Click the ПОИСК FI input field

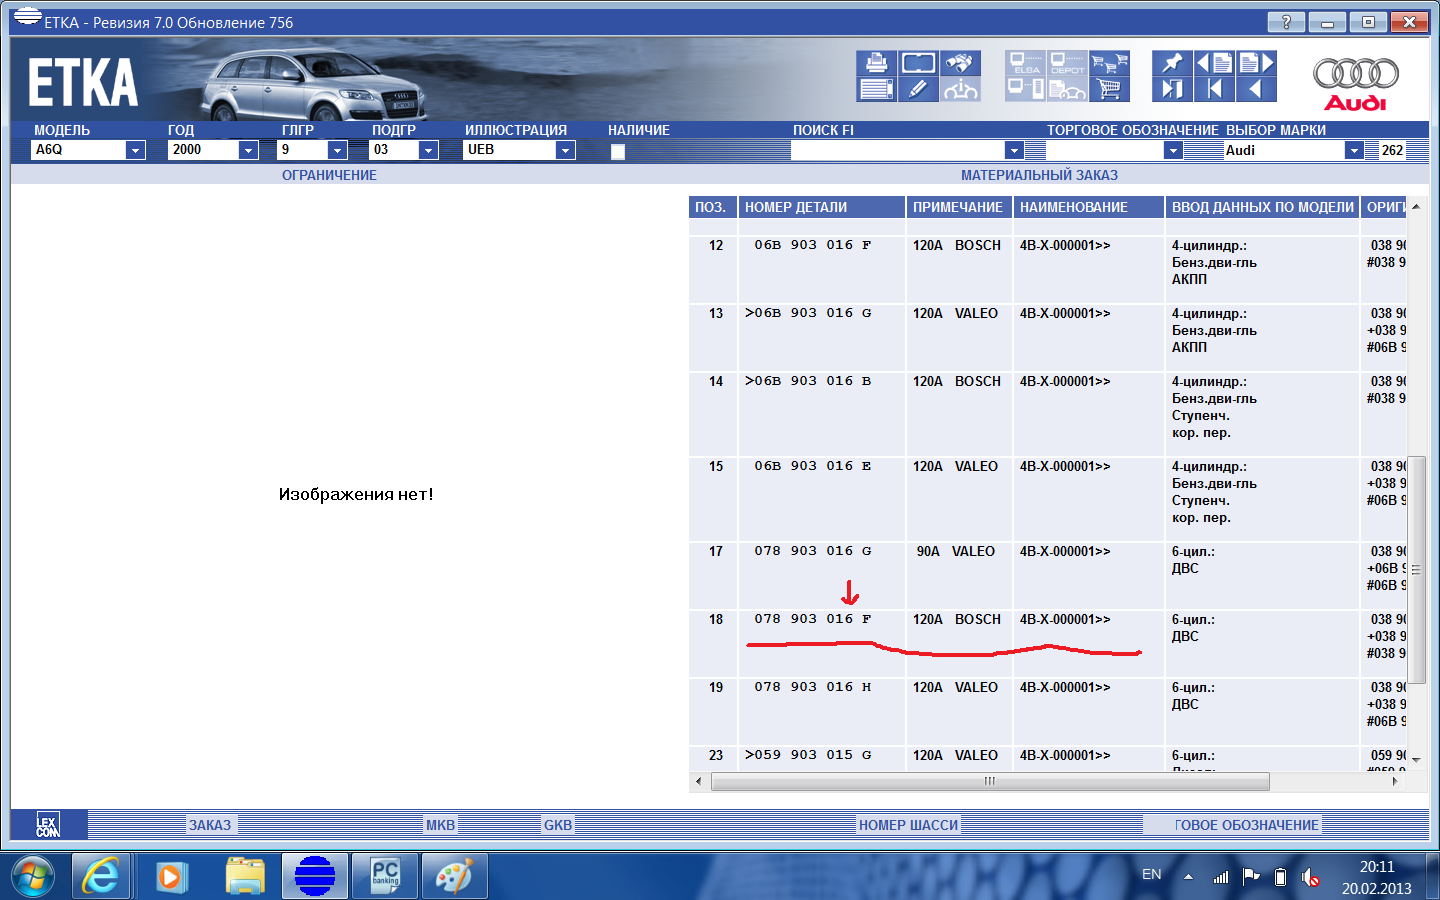click(897, 150)
